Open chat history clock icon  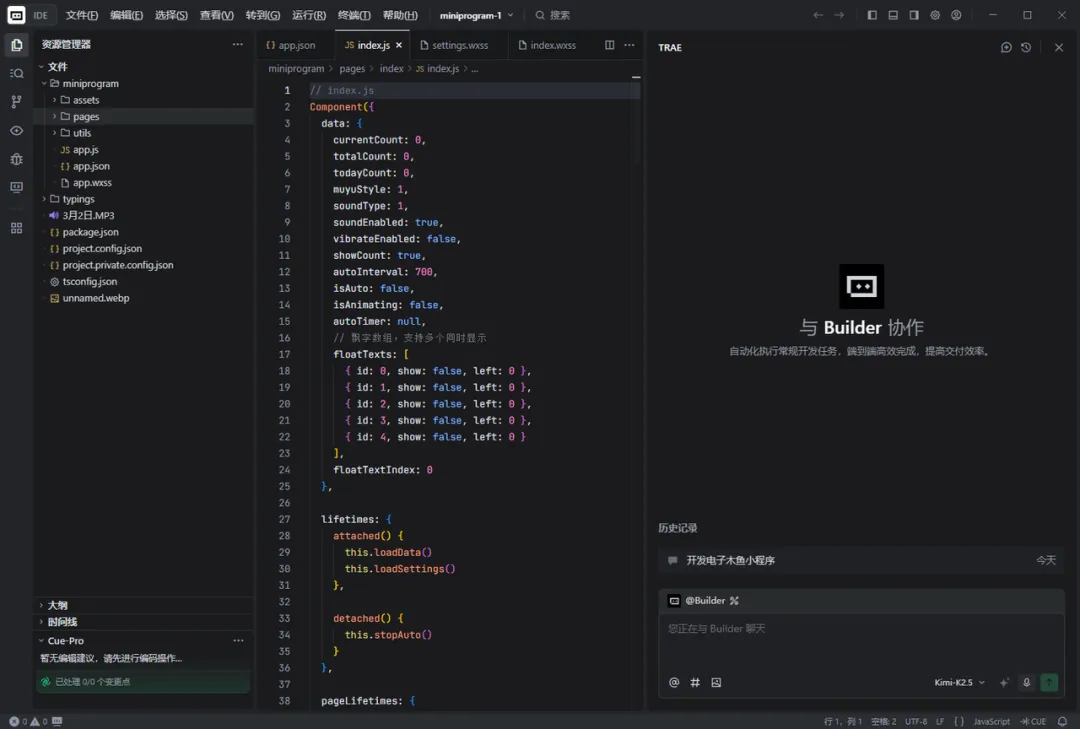1026,48
